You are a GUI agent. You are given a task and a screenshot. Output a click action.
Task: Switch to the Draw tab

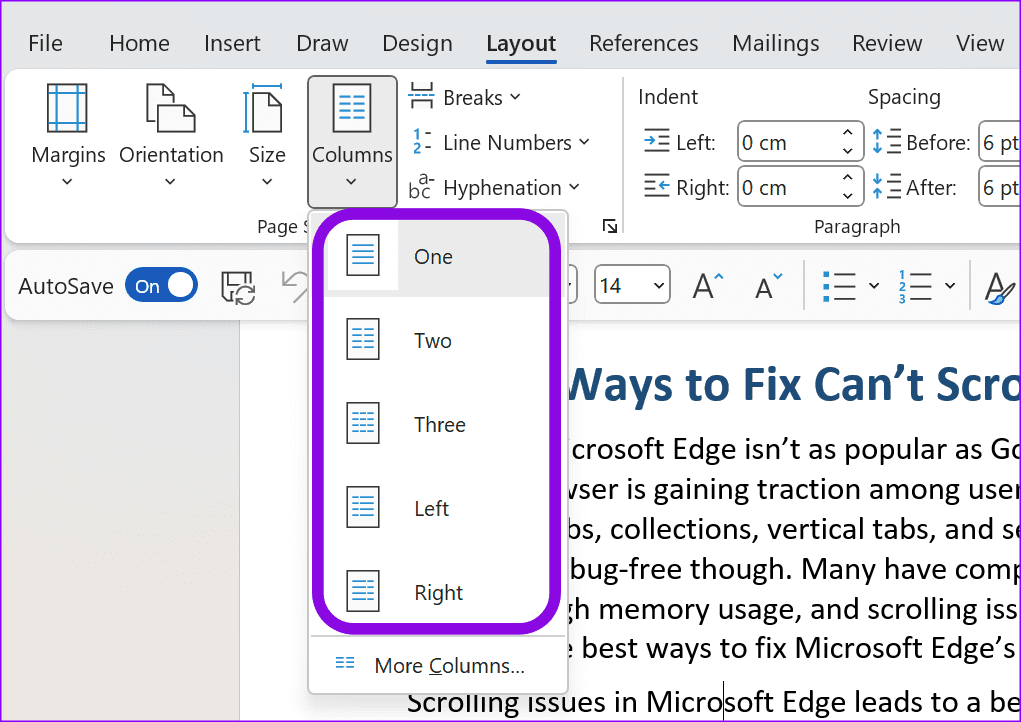point(322,44)
